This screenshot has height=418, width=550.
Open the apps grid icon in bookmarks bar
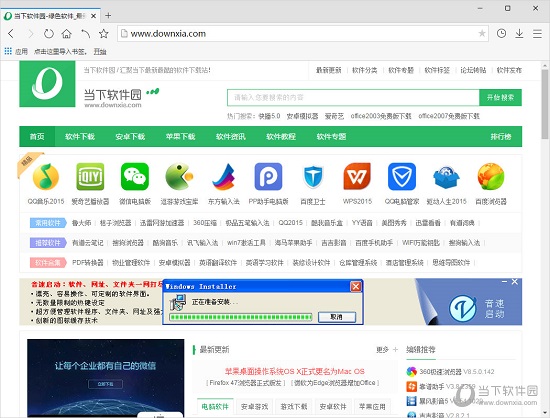tap(8, 51)
